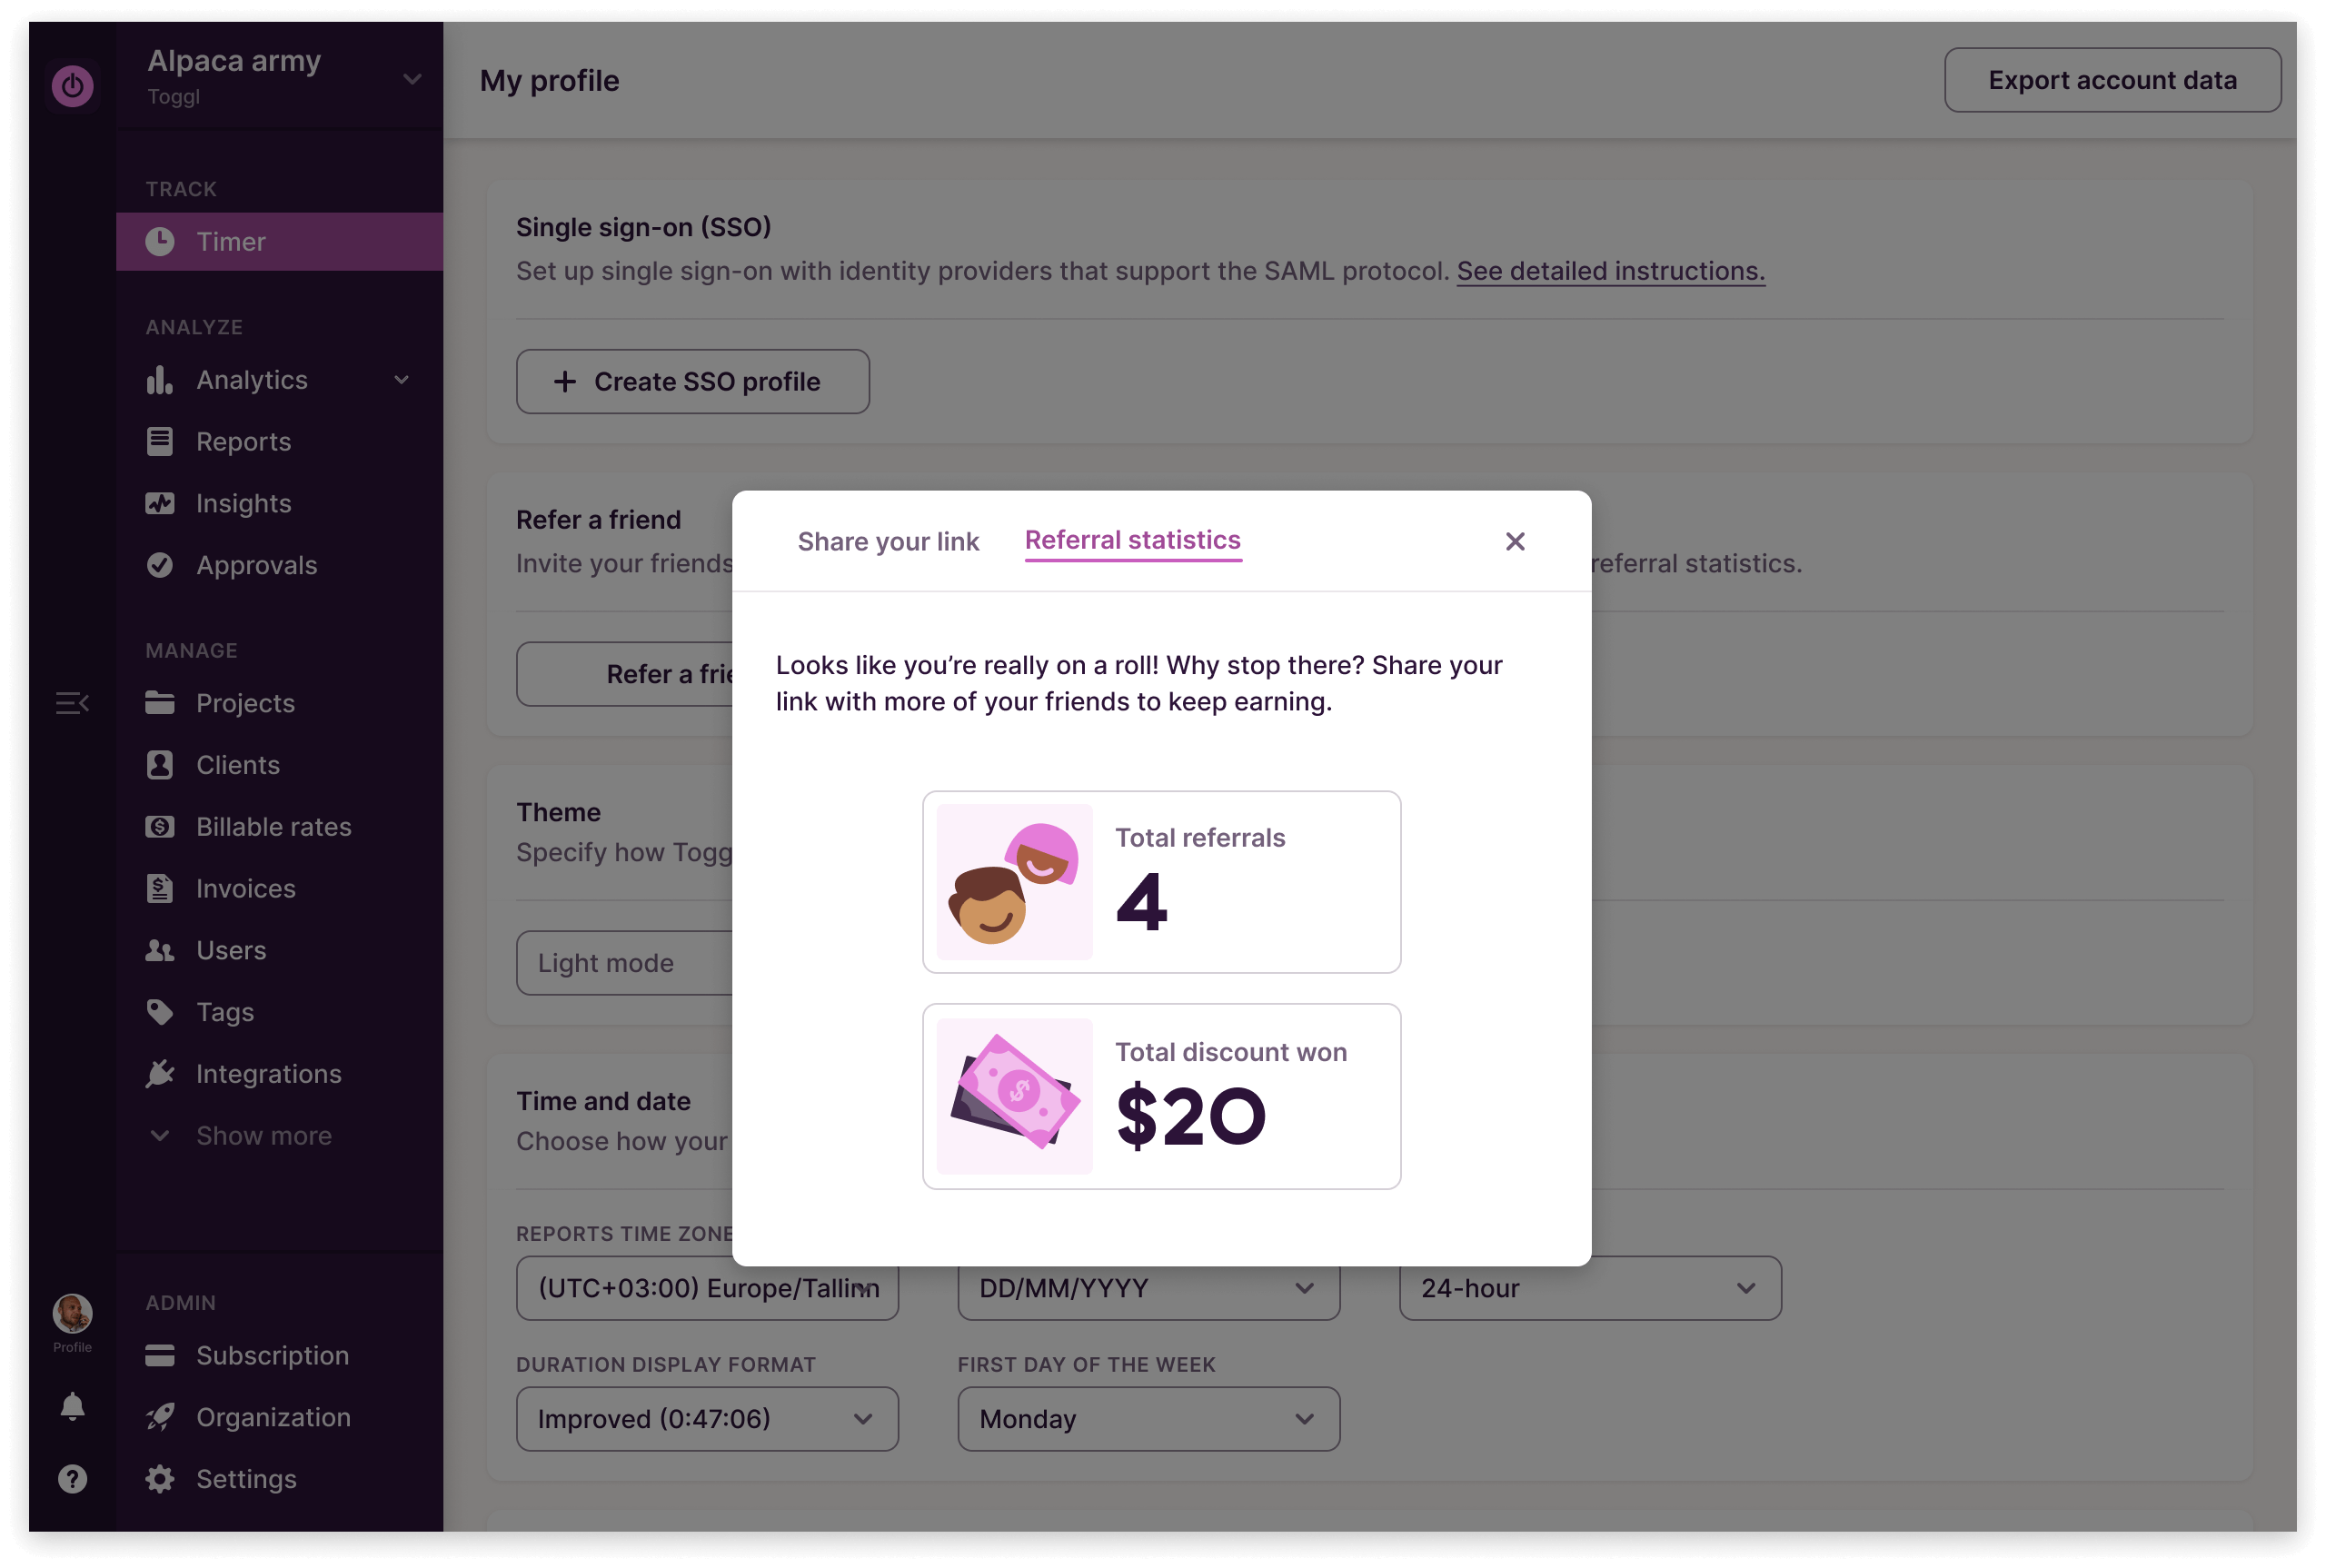
Task: Open the Integrations plug item
Action: 268,1074
